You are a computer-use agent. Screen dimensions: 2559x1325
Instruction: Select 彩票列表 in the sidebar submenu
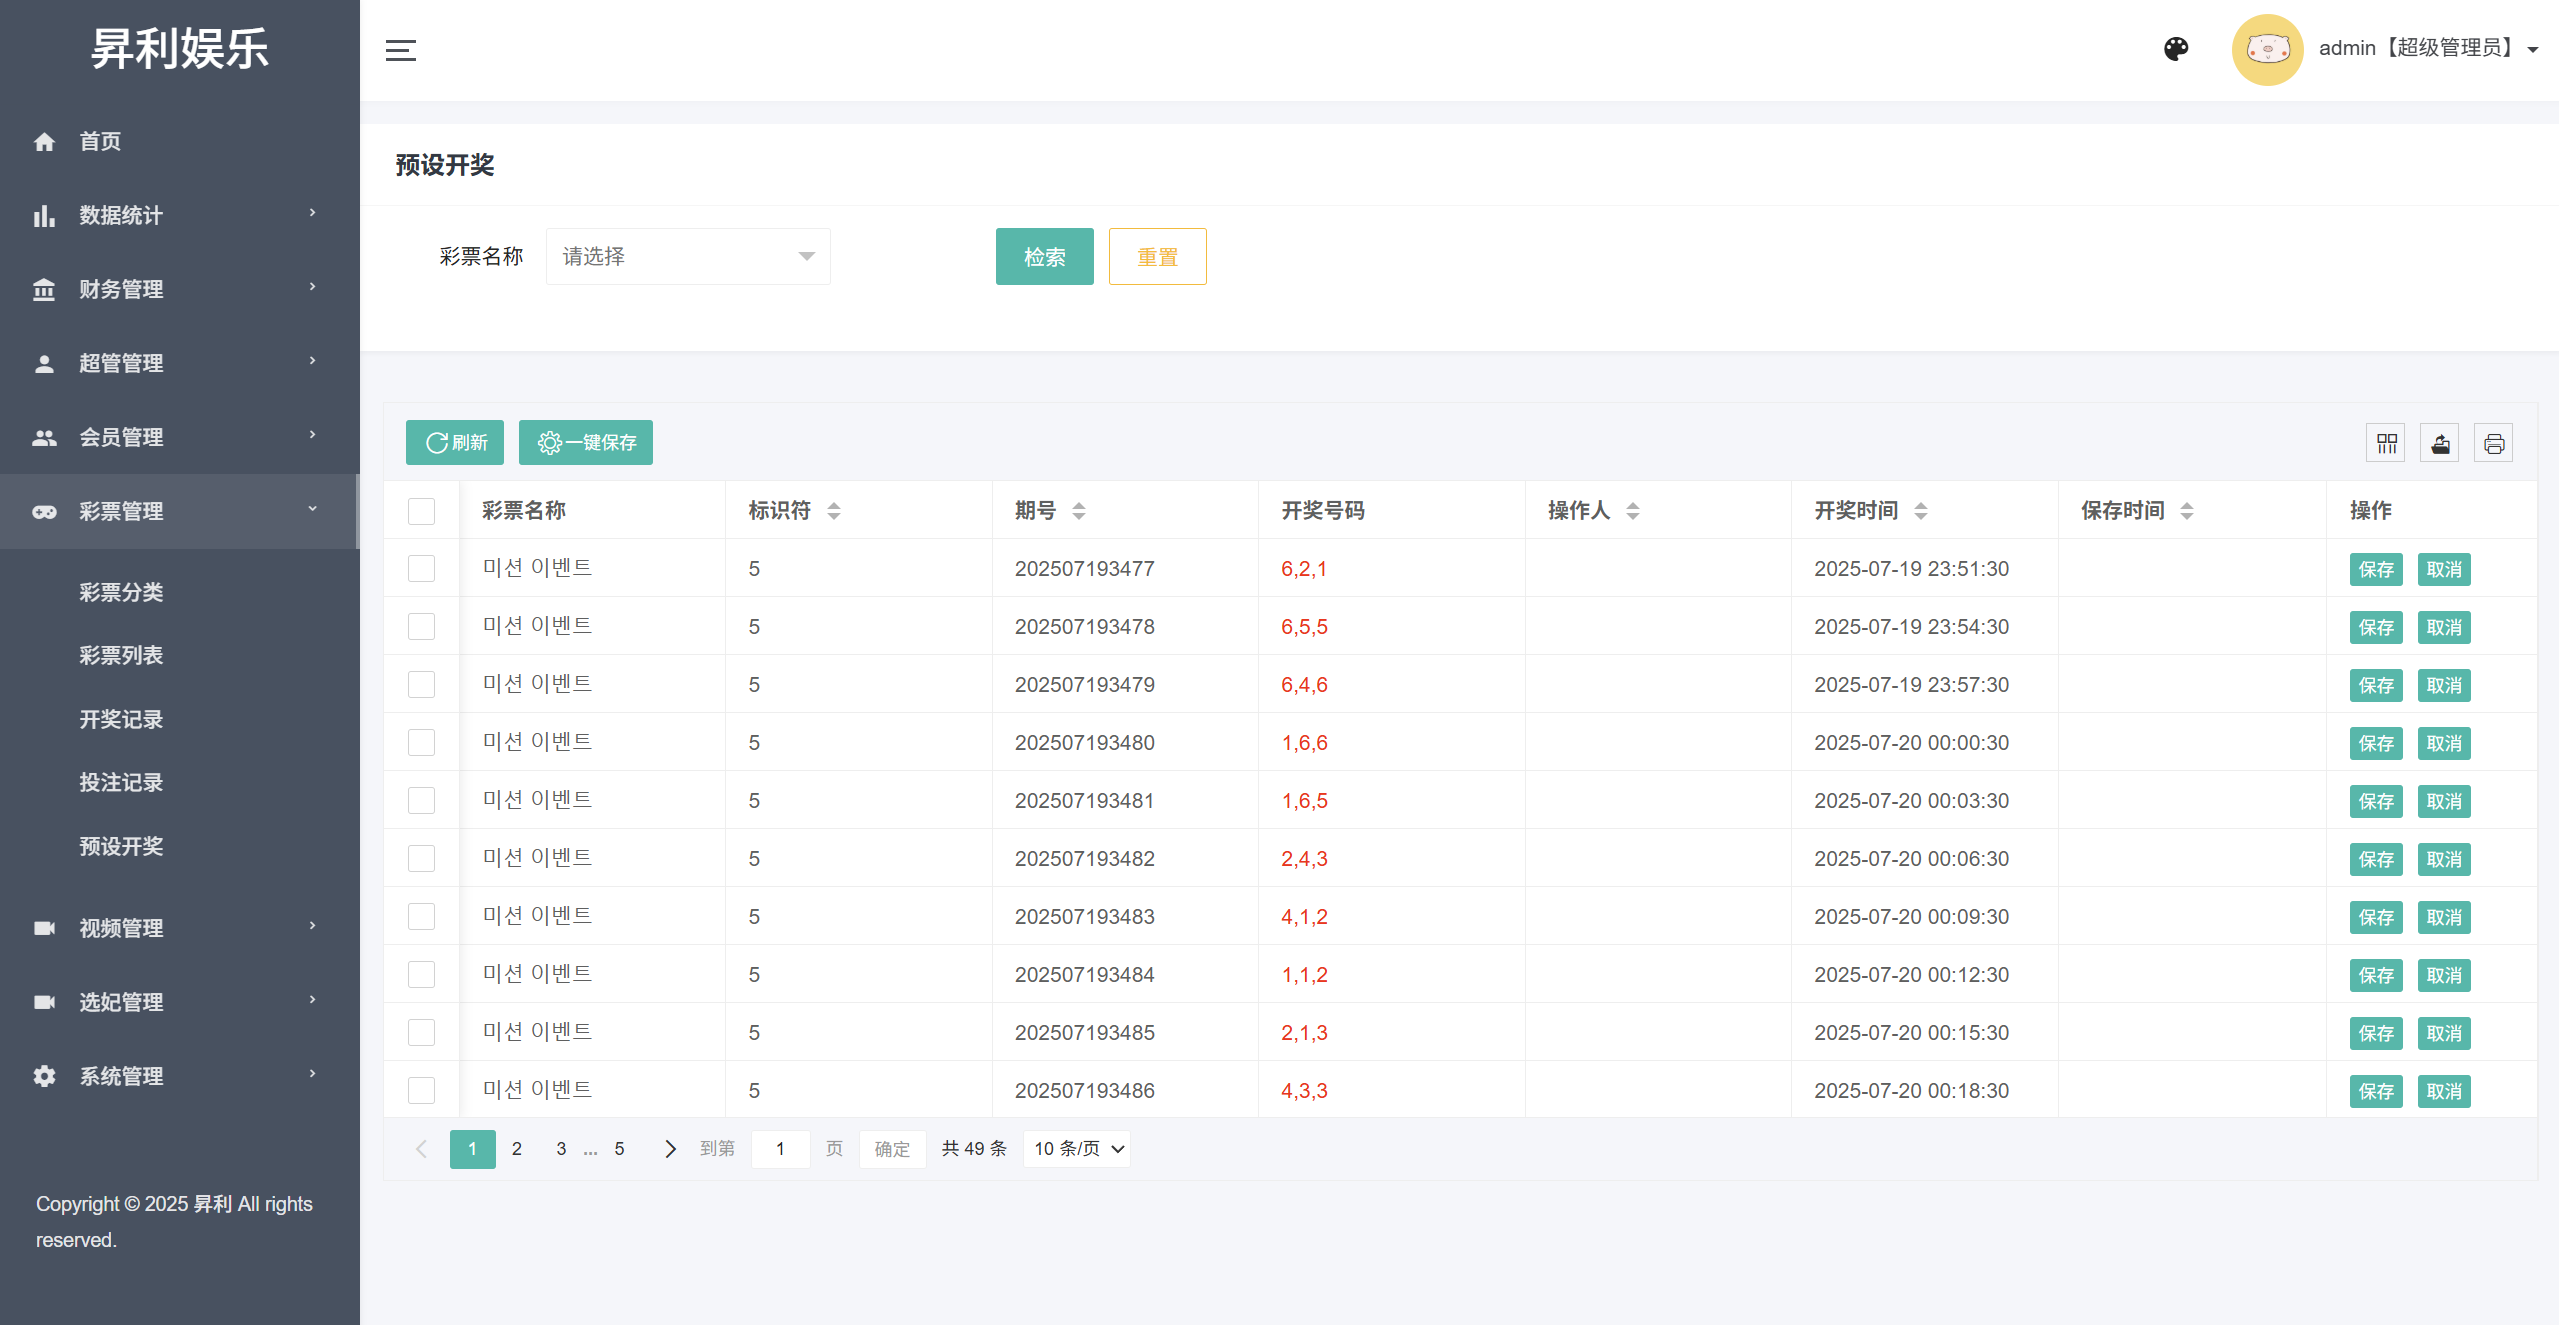point(121,655)
